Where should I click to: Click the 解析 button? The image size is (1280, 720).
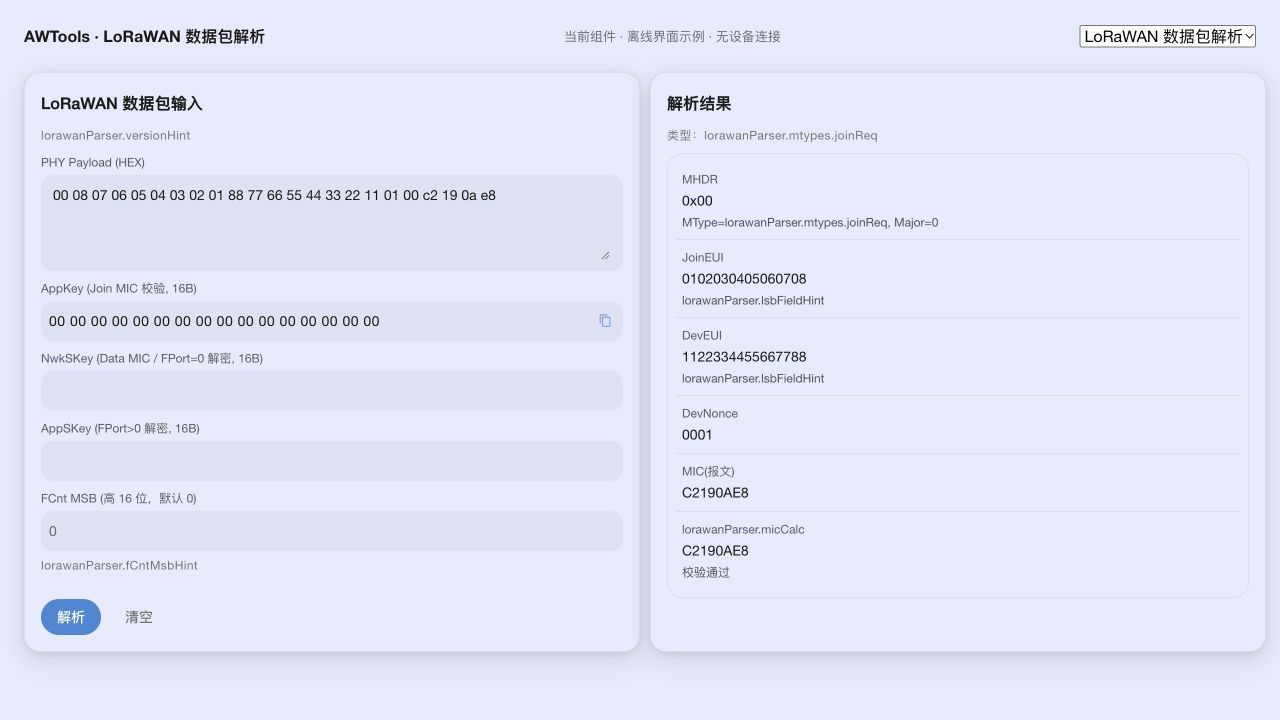point(71,617)
